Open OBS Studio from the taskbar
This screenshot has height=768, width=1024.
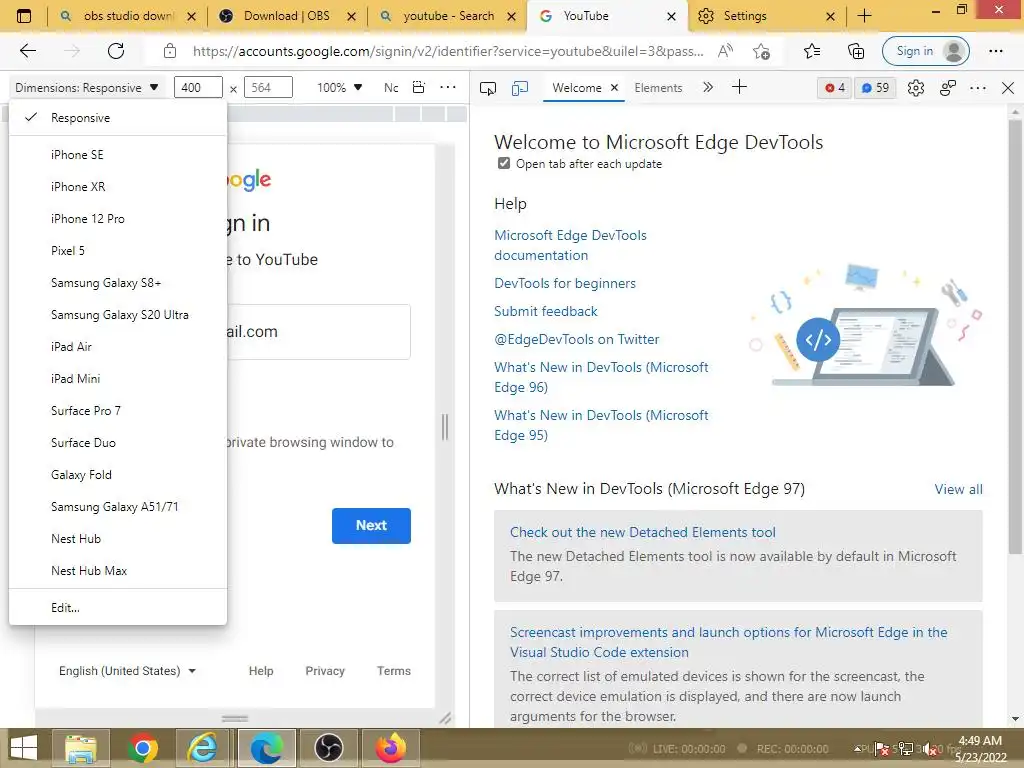point(328,748)
